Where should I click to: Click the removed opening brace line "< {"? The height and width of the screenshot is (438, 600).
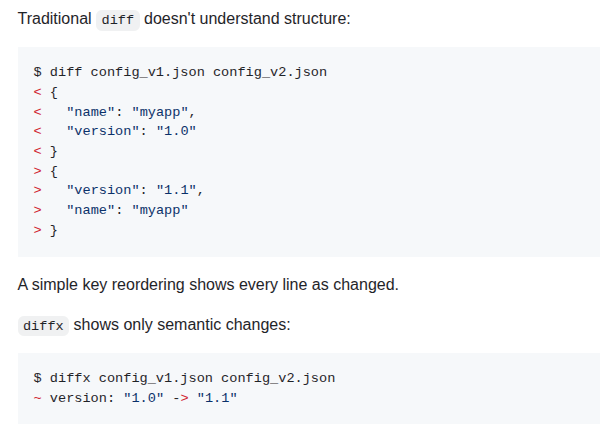(x=46, y=91)
